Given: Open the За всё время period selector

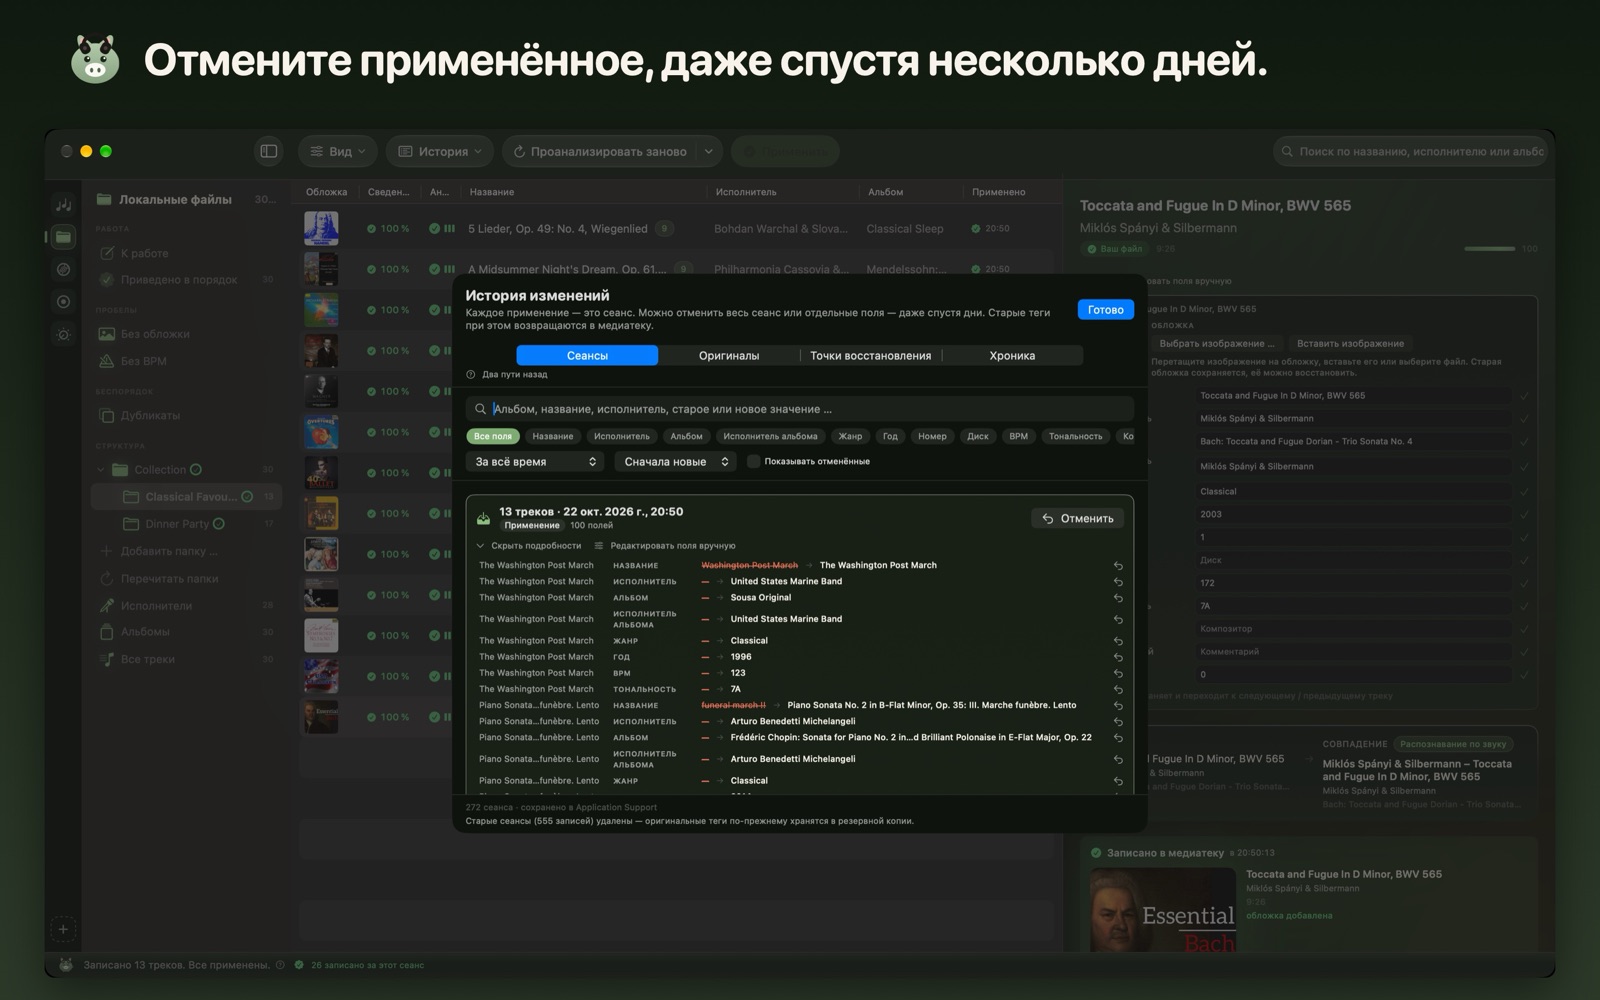Looking at the screenshot, I should [x=535, y=462].
